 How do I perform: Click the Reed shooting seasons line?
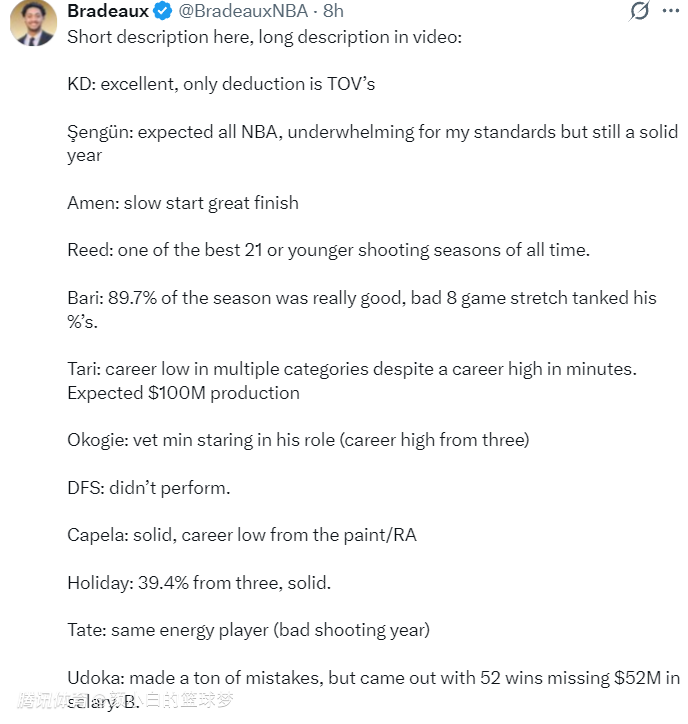tap(328, 250)
